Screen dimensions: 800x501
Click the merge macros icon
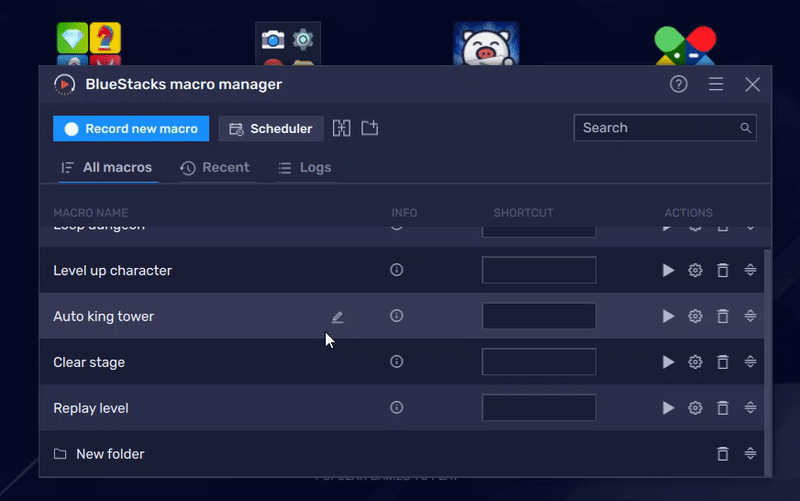click(341, 128)
